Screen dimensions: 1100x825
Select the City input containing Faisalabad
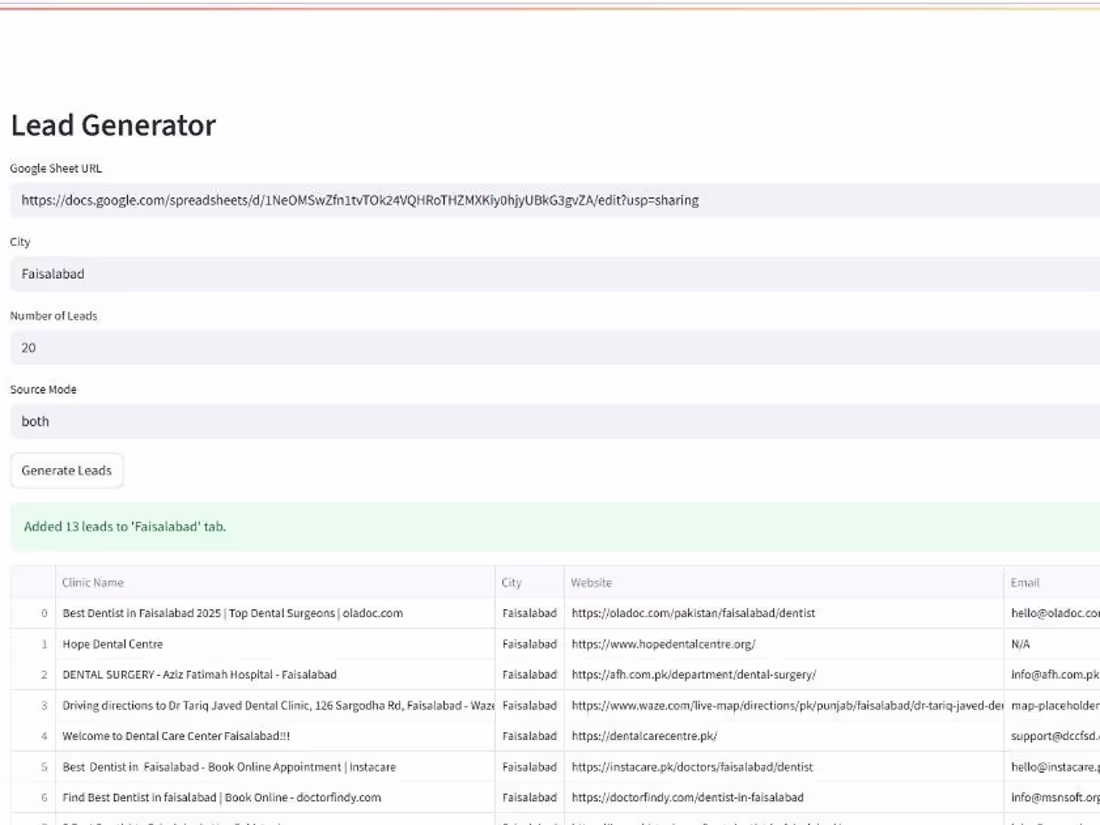click(555, 274)
